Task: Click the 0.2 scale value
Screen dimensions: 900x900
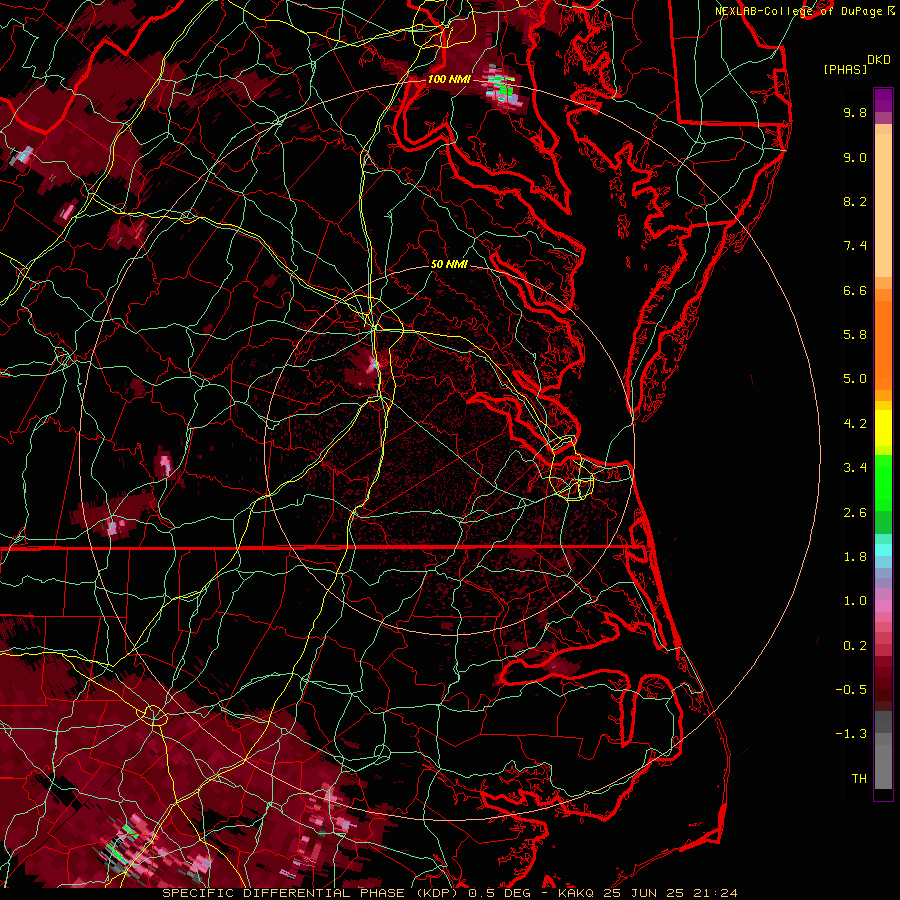Action: (x=855, y=646)
